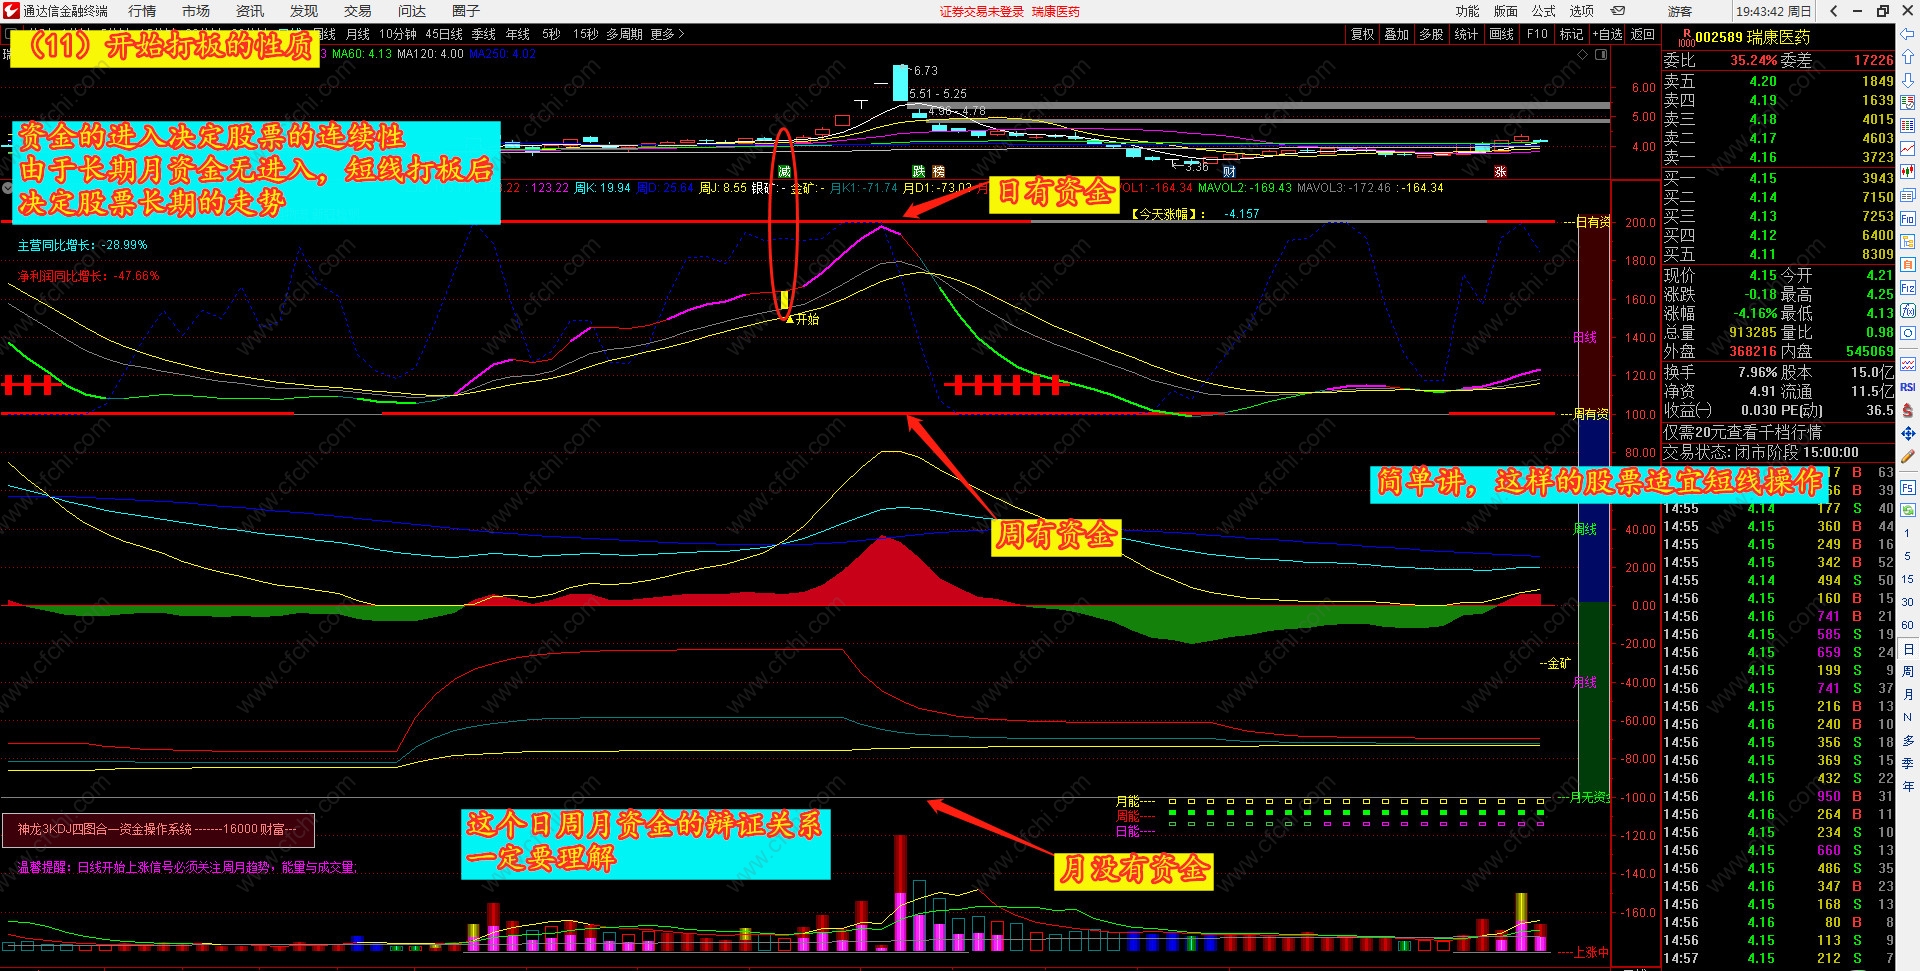Screen dimensions: 1920x971
Task: Switch to the 圈子 tab
Action: coord(466,11)
